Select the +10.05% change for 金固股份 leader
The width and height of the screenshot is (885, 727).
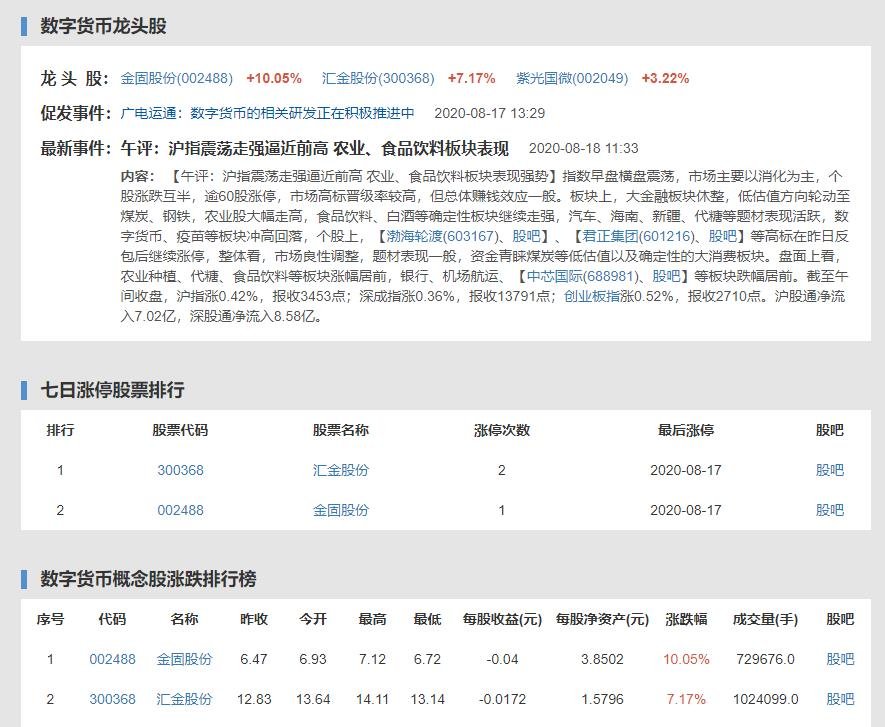(x=274, y=78)
